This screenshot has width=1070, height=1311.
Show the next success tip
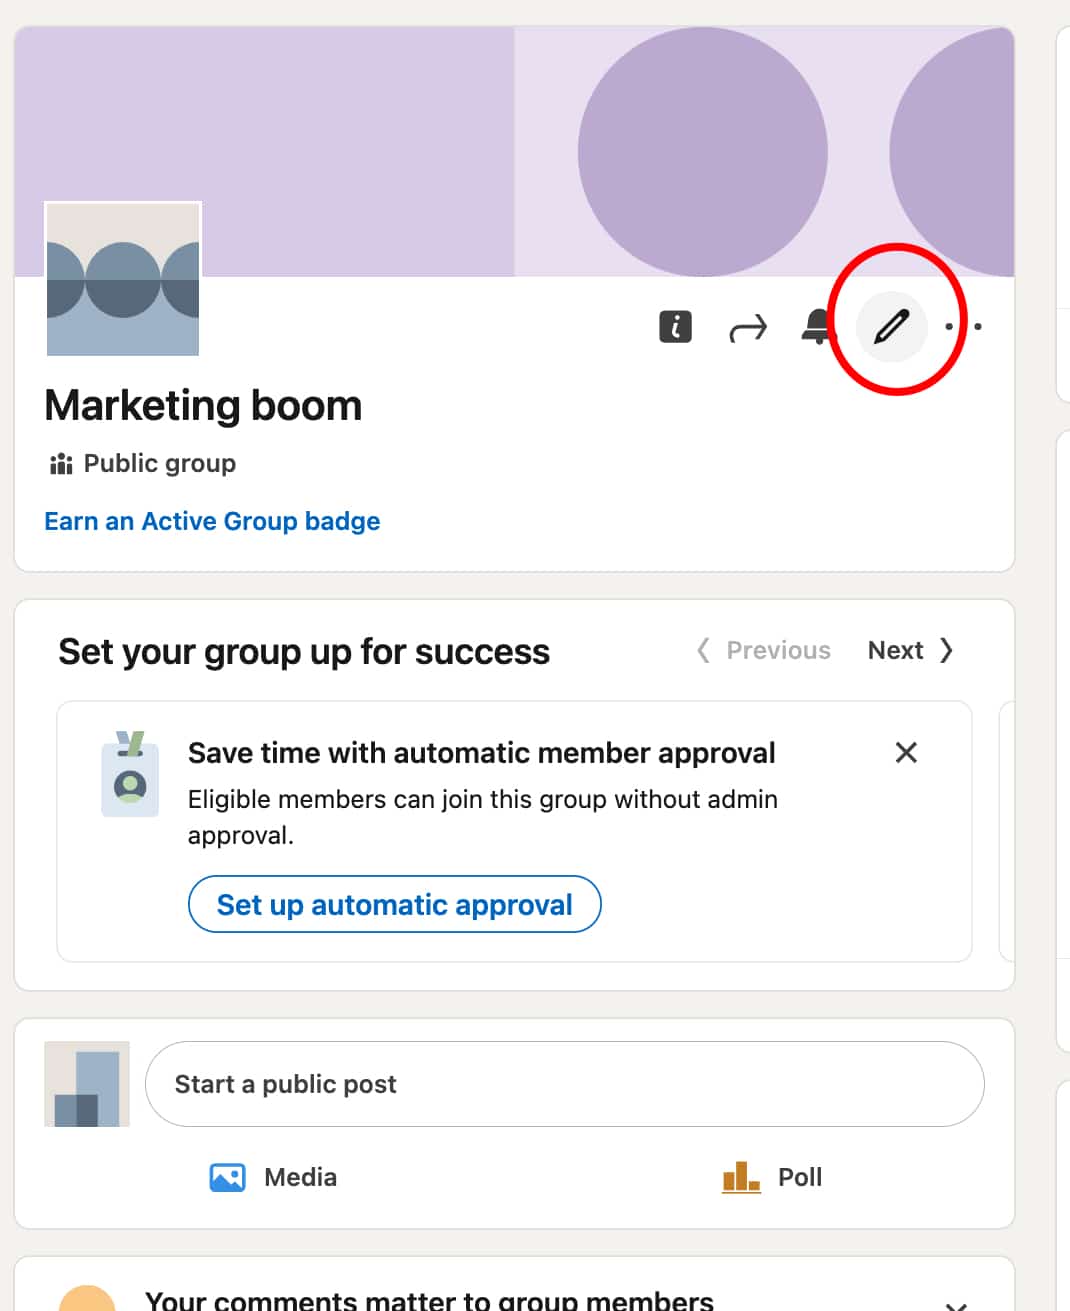(909, 650)
